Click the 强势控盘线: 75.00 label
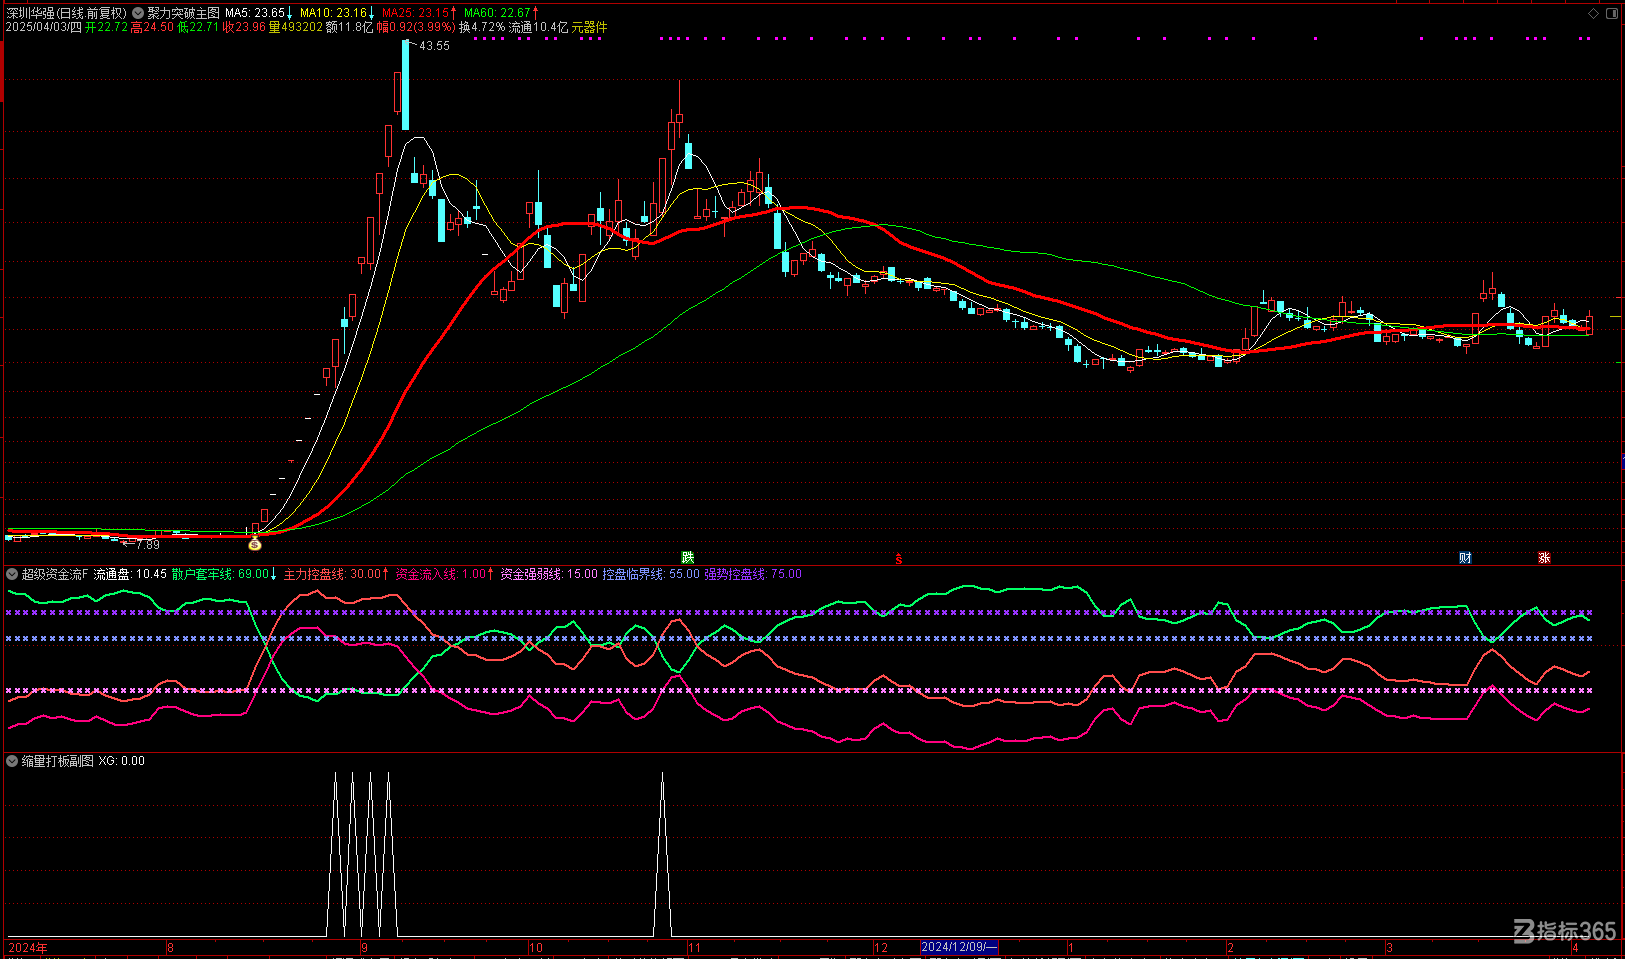 pos(753,574)
